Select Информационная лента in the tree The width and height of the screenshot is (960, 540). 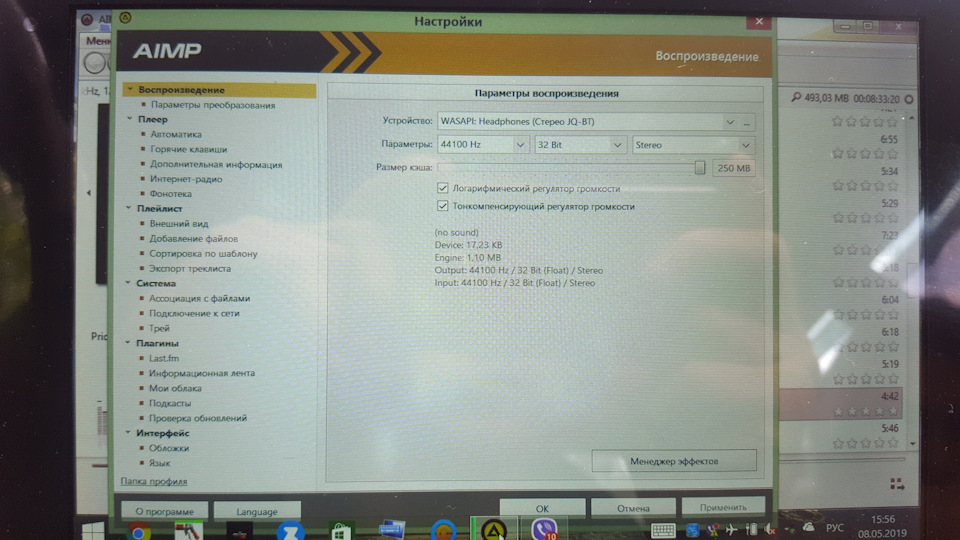point(202,373)
